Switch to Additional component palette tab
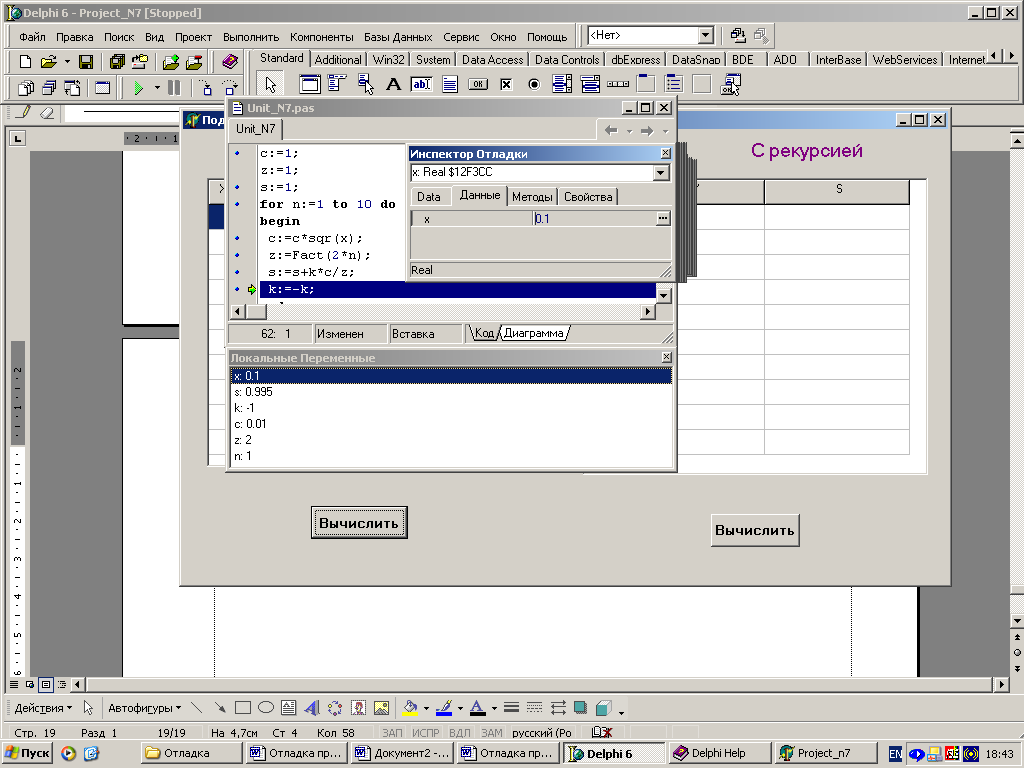Screen dimensions: 1024x768 tap(338, 59)
